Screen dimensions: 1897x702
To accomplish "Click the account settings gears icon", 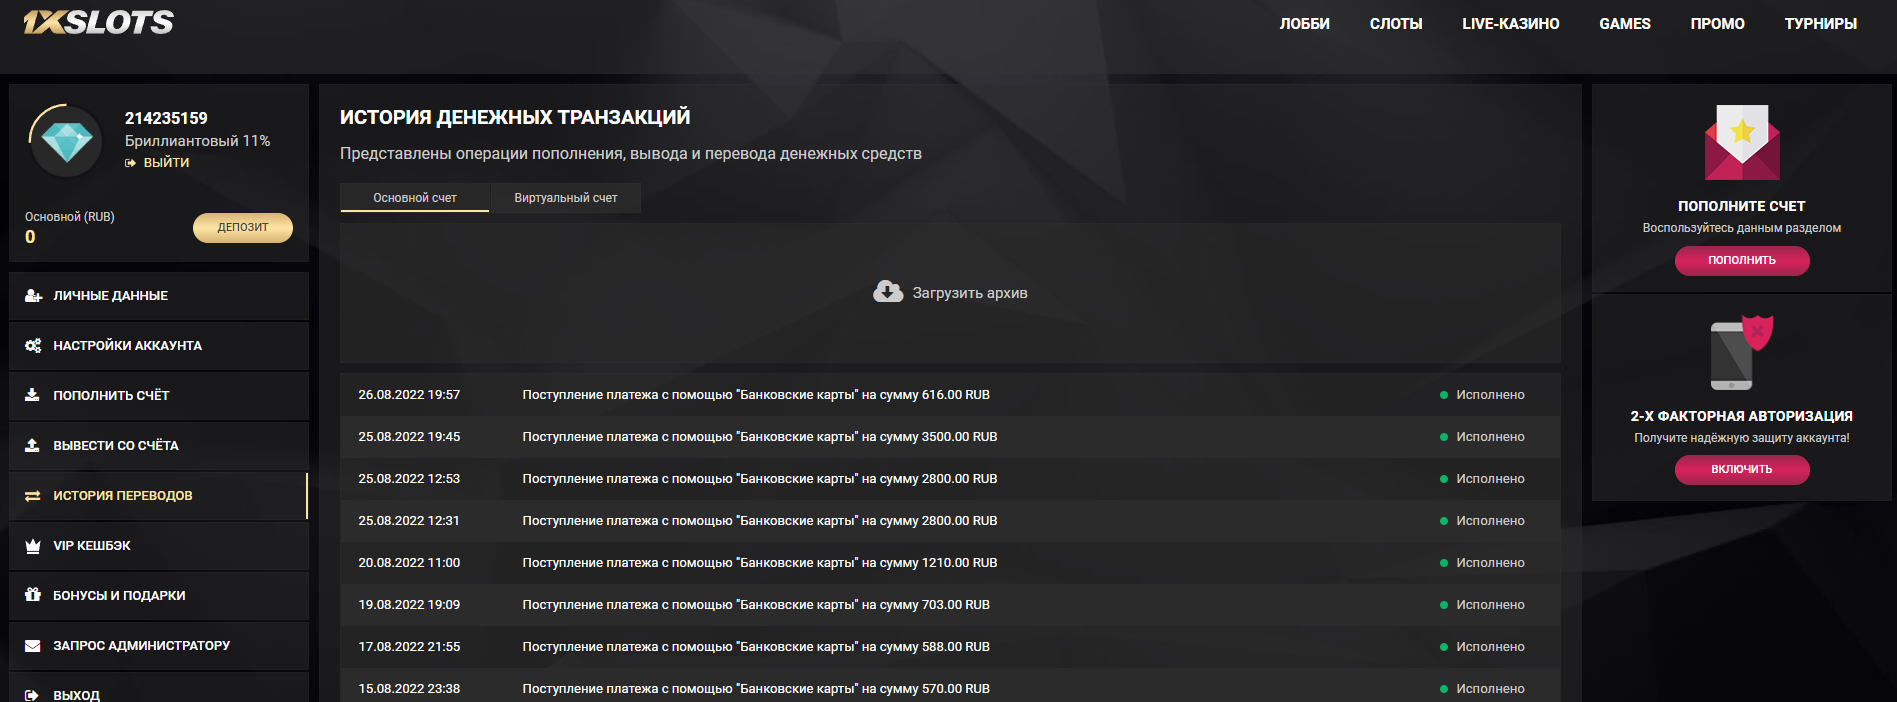I will (x=33, y=346).
